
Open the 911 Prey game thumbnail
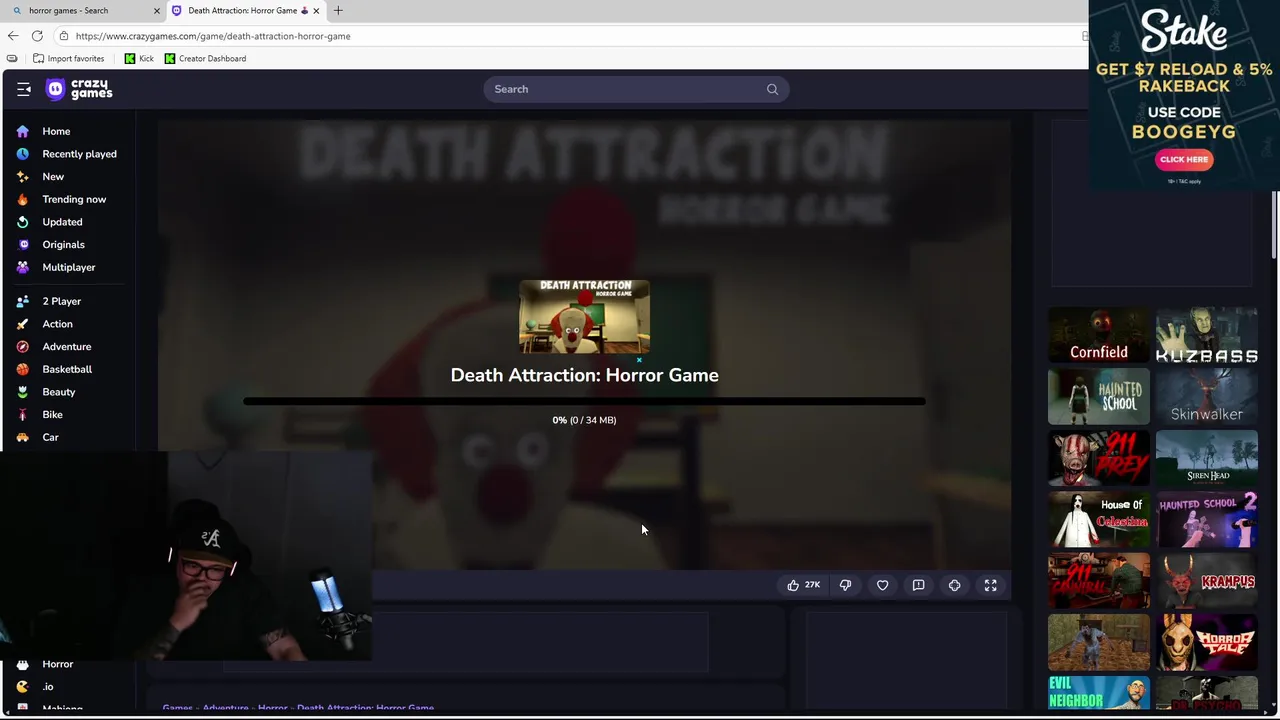pos(1099,458)
